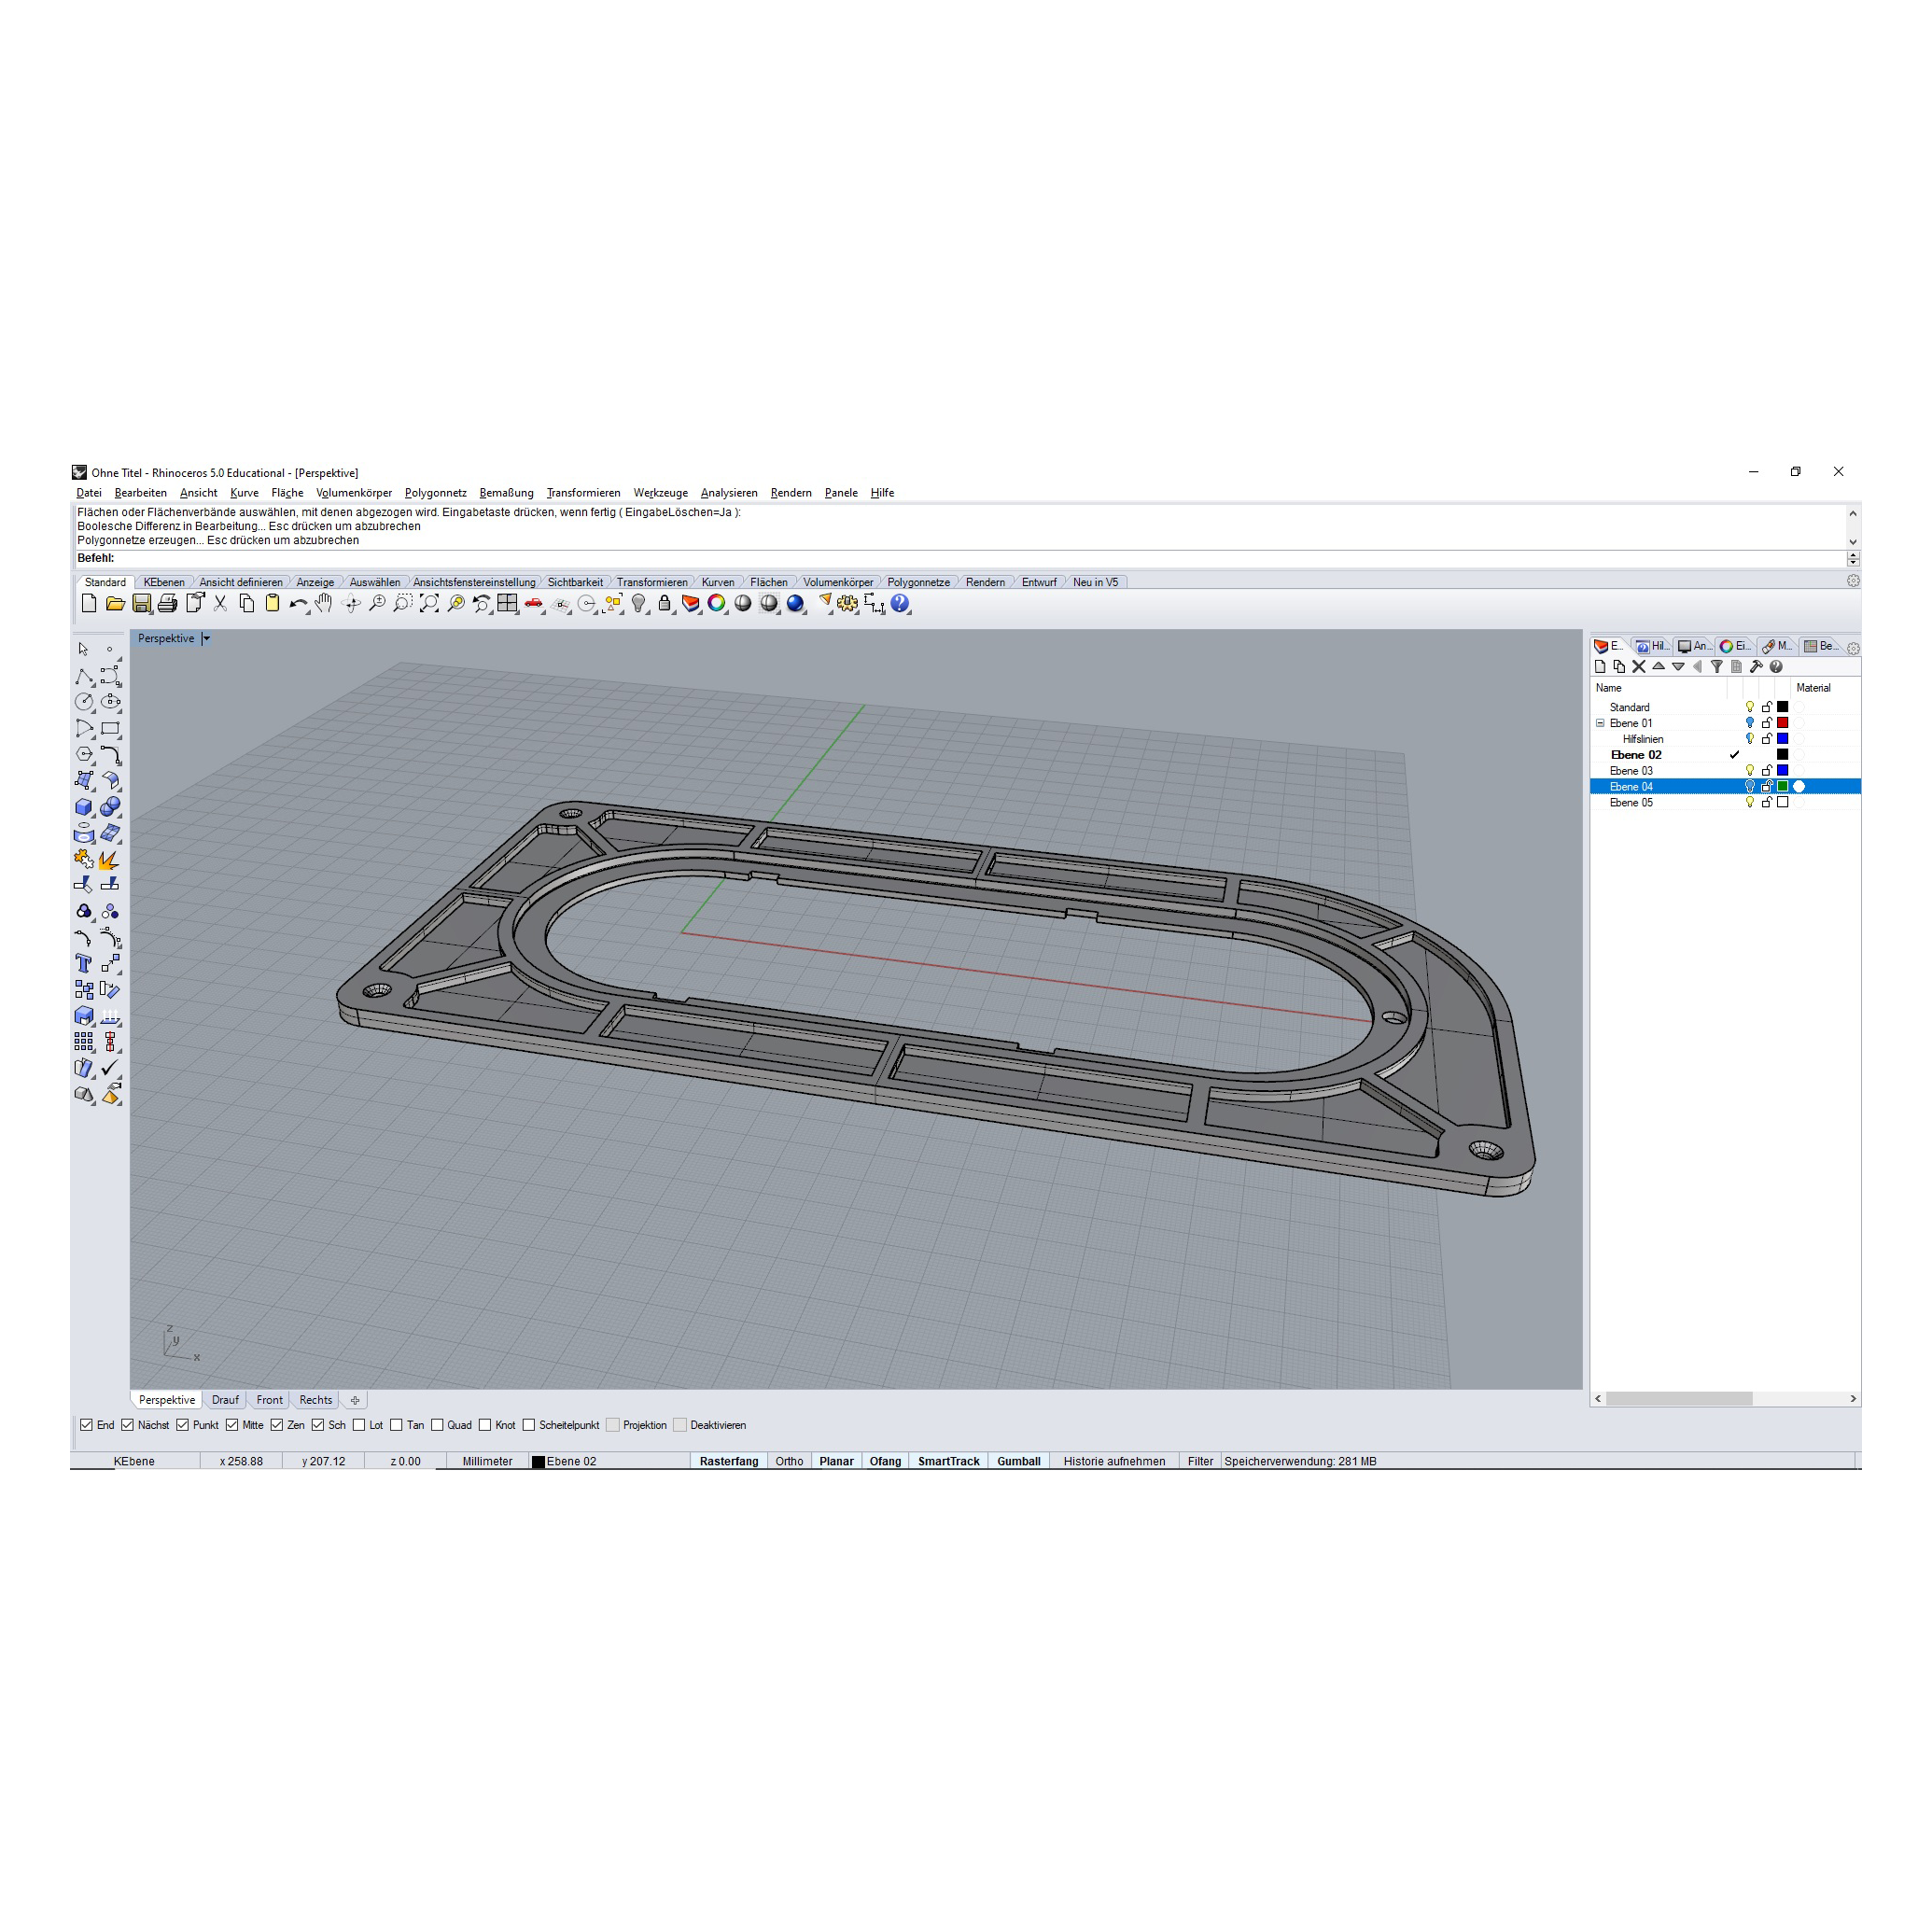Select the Text tool in left sidebar
The width and height of the screenshot is (1932, 1932).
(84, 963)
